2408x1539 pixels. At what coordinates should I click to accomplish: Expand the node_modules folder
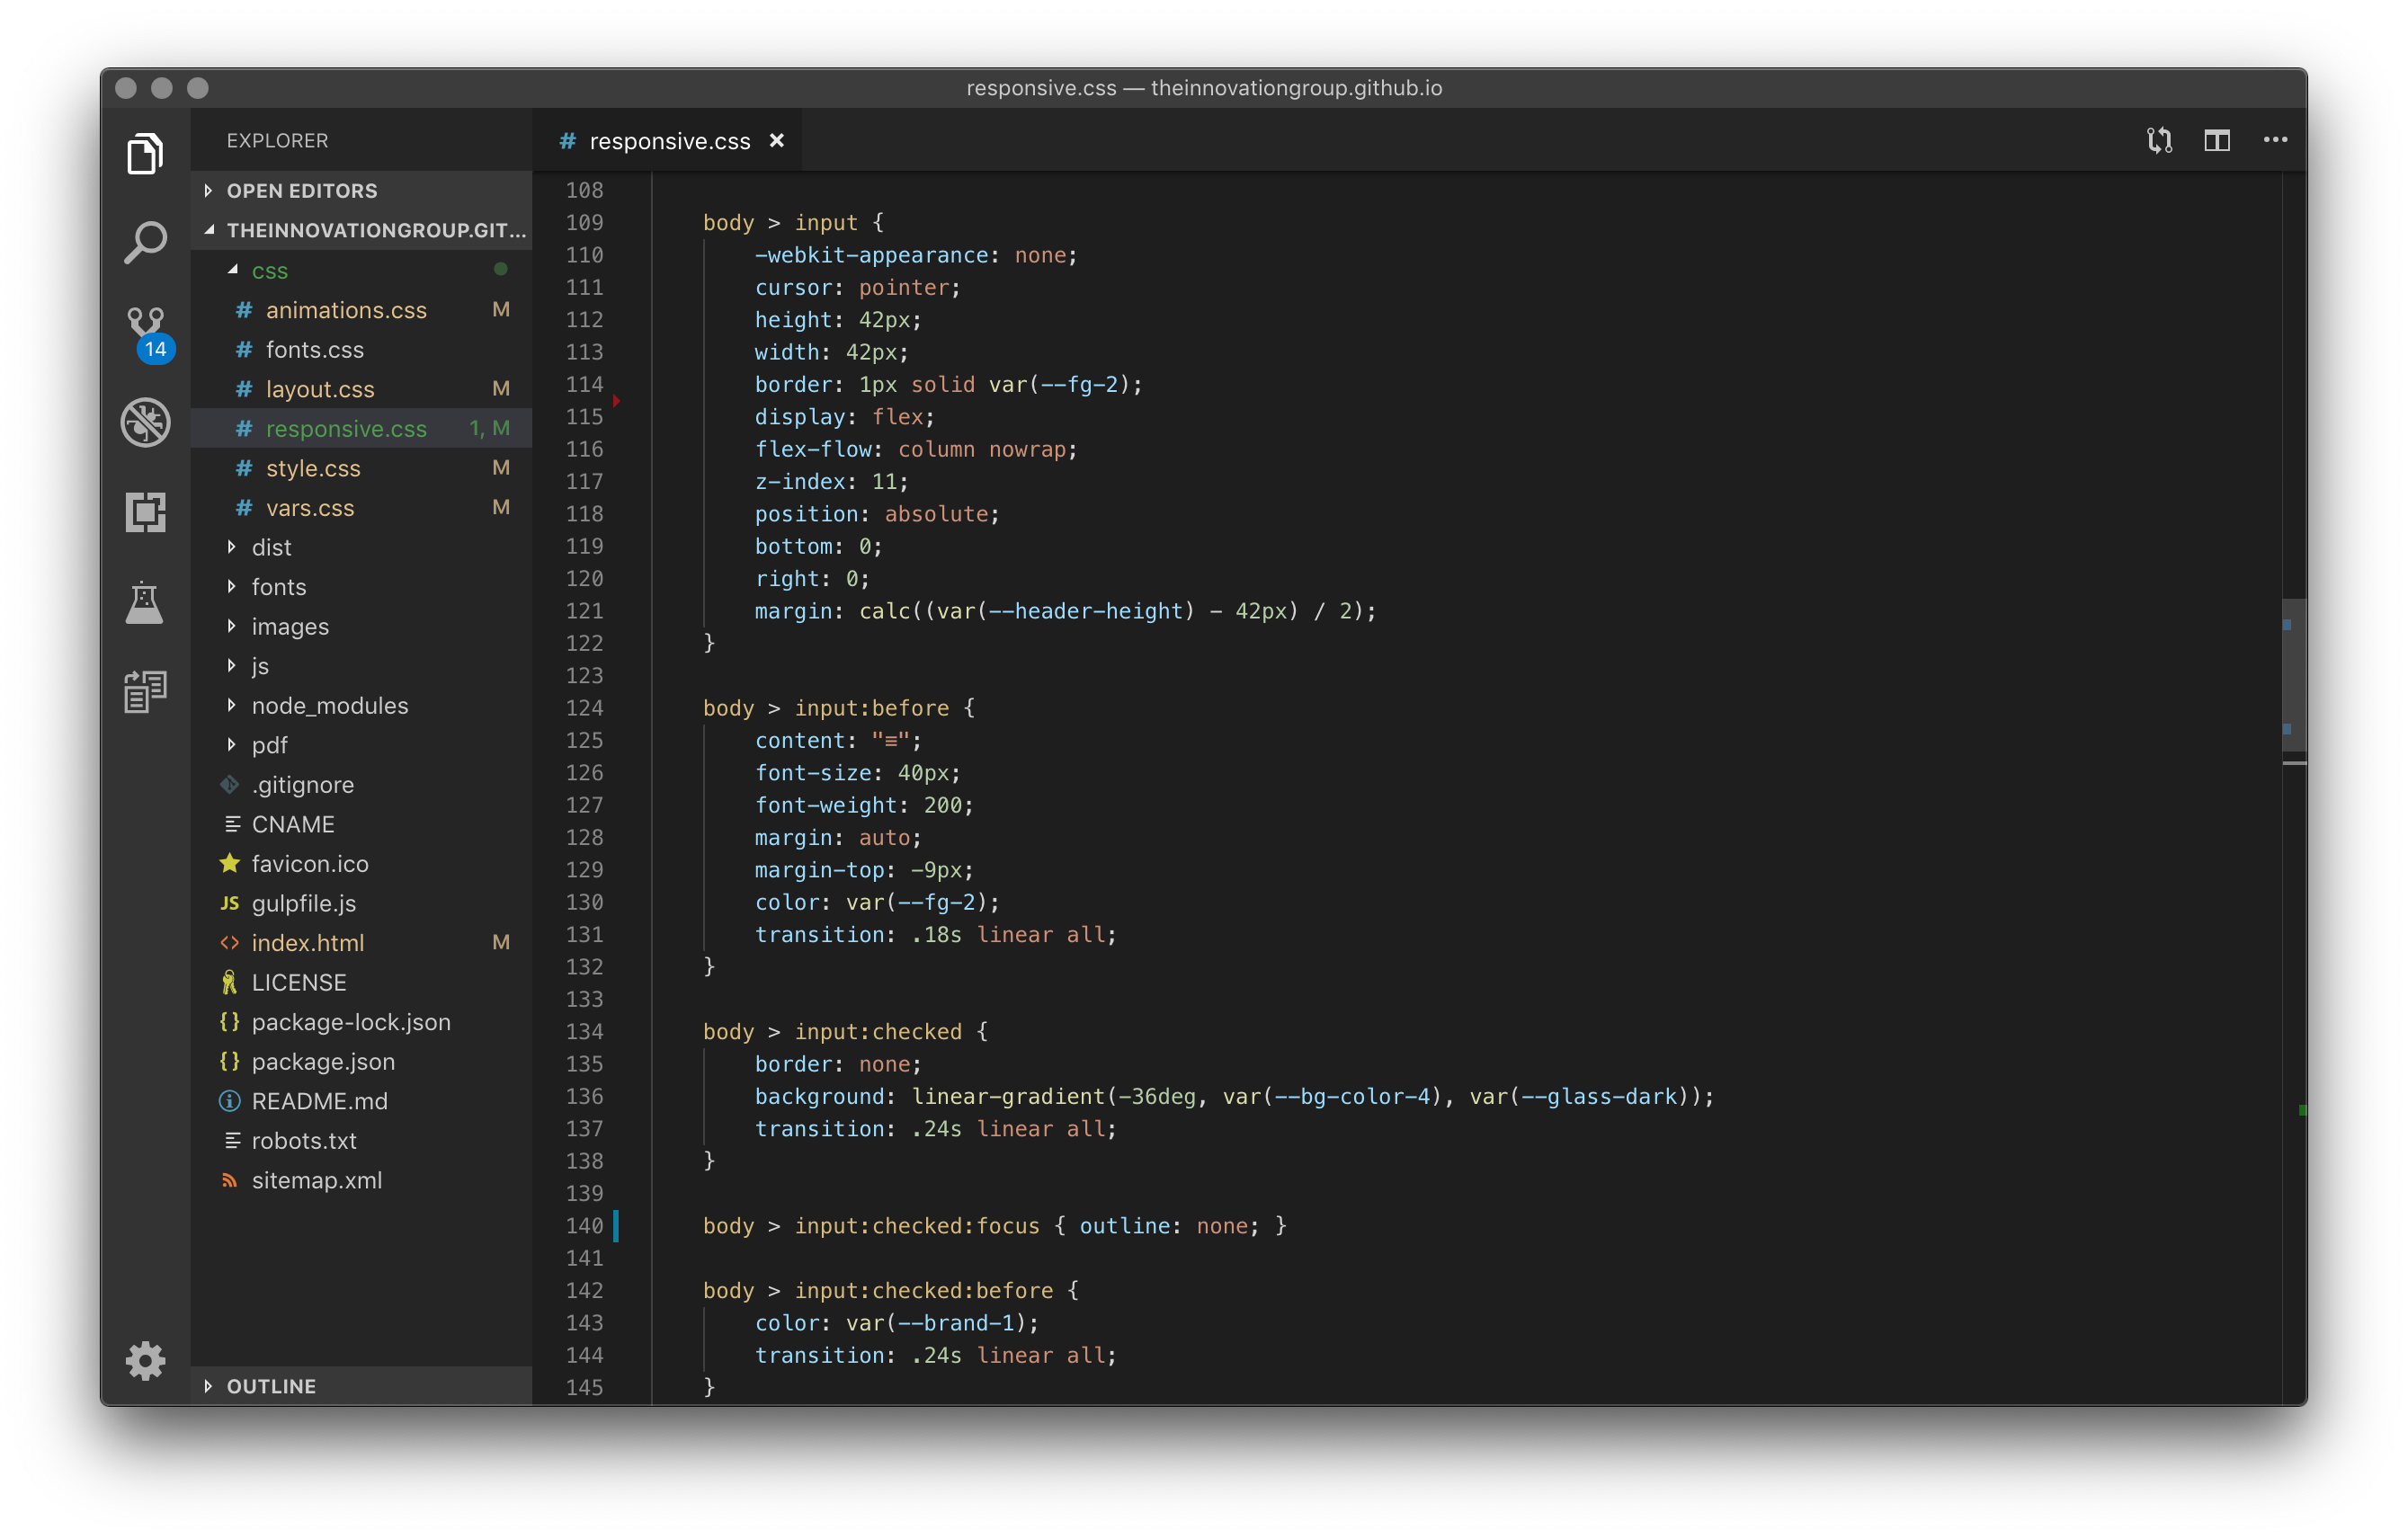click(x=329, y=706)
